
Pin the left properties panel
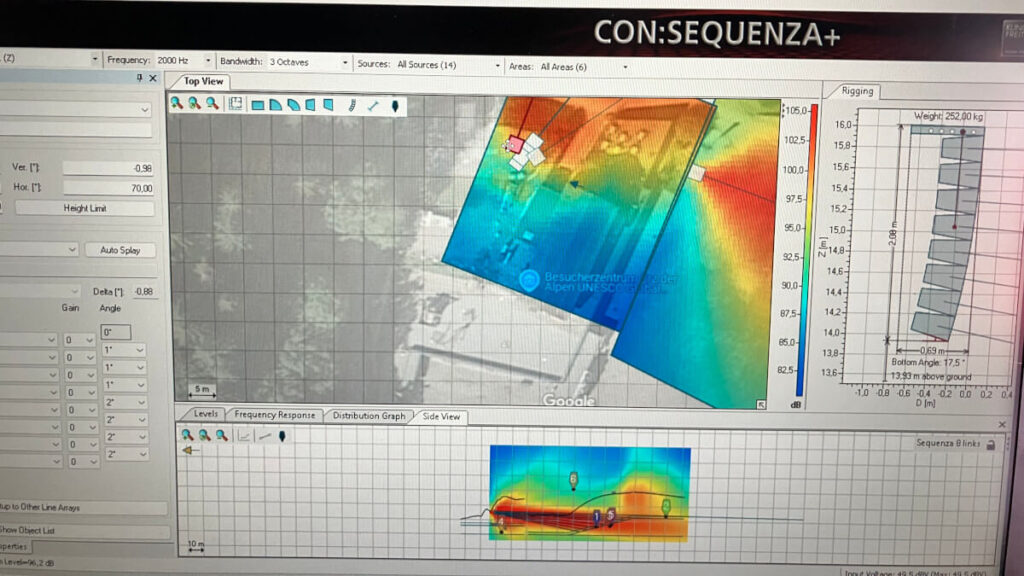(139, 78)
